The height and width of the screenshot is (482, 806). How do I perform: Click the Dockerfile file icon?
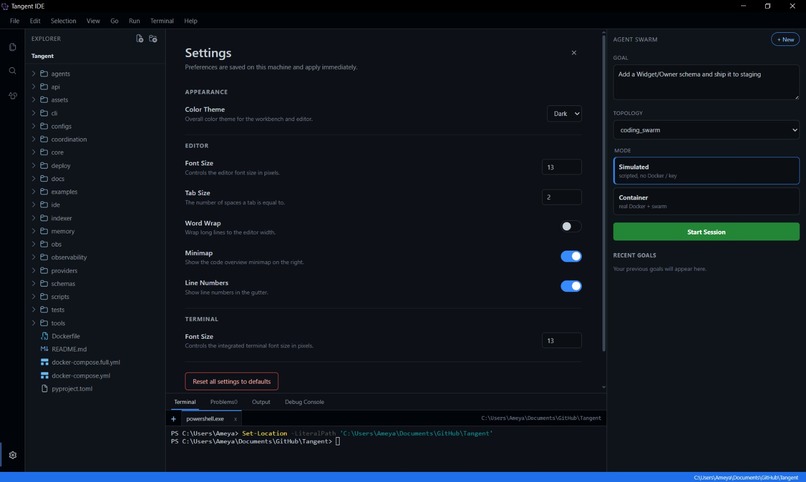(x=44, y=336)
